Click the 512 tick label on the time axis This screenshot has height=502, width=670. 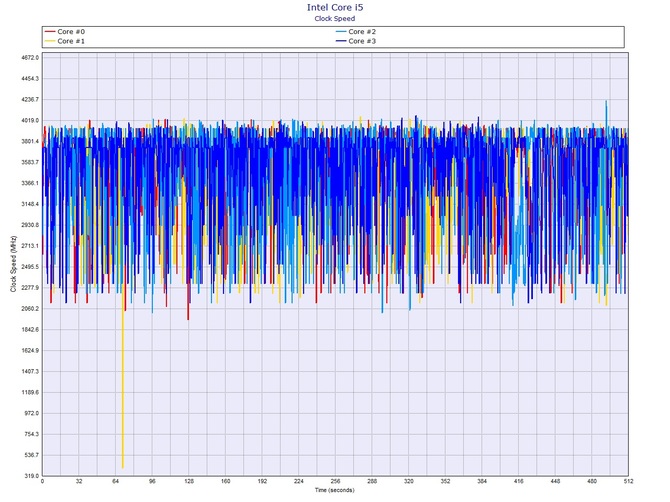point(627,482)
